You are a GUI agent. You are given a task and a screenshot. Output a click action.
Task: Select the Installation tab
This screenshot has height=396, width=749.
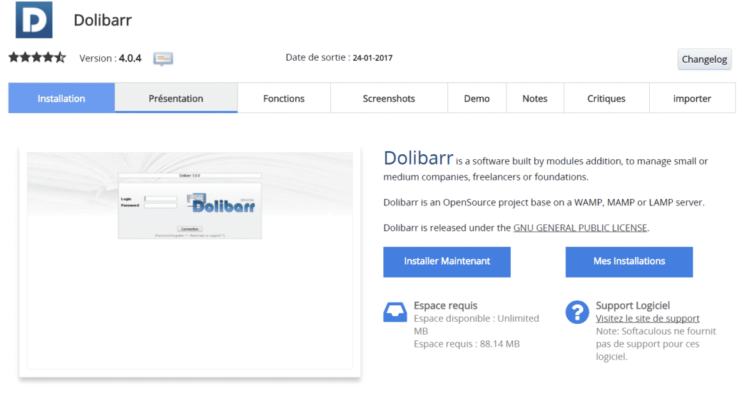(62, 98)
